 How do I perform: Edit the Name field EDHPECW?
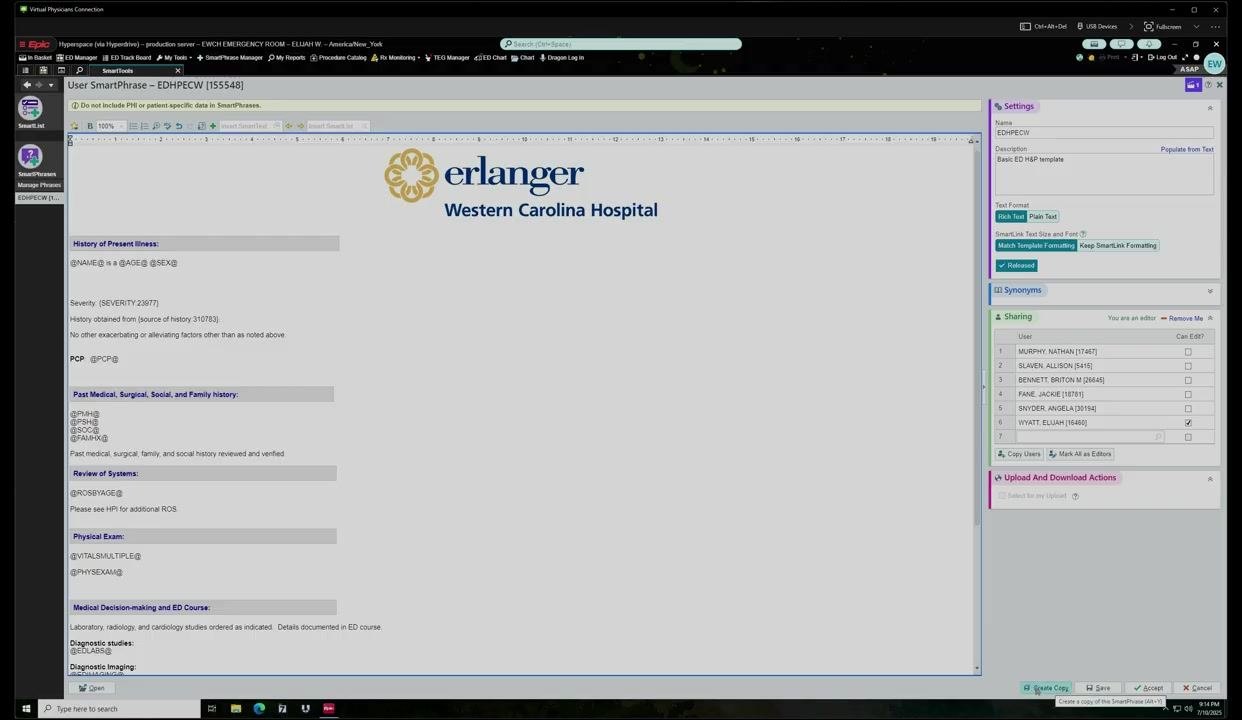click(1104, 132)
